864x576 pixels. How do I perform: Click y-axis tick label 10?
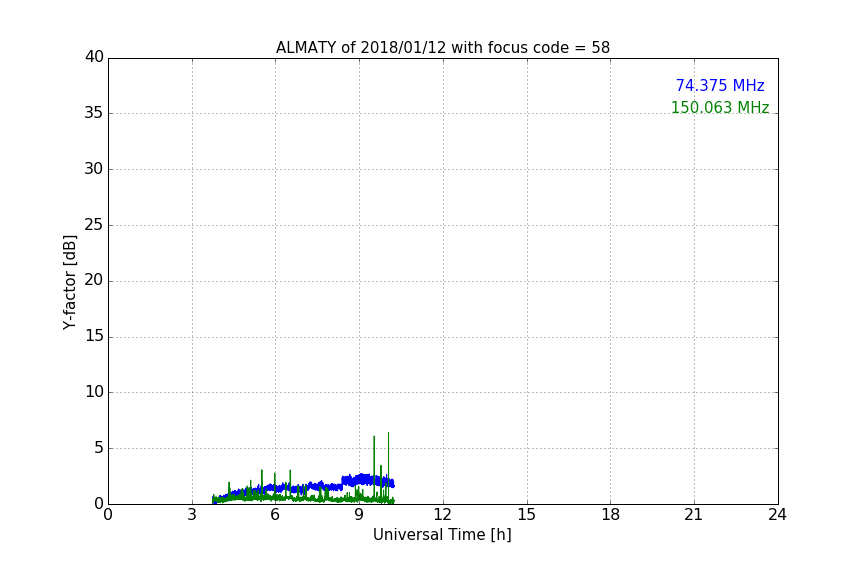(94, 392)
